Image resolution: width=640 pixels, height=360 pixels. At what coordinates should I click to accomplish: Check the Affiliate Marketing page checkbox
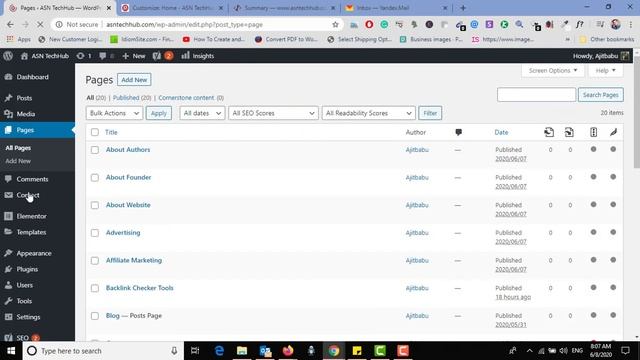[x=95, y=261]
